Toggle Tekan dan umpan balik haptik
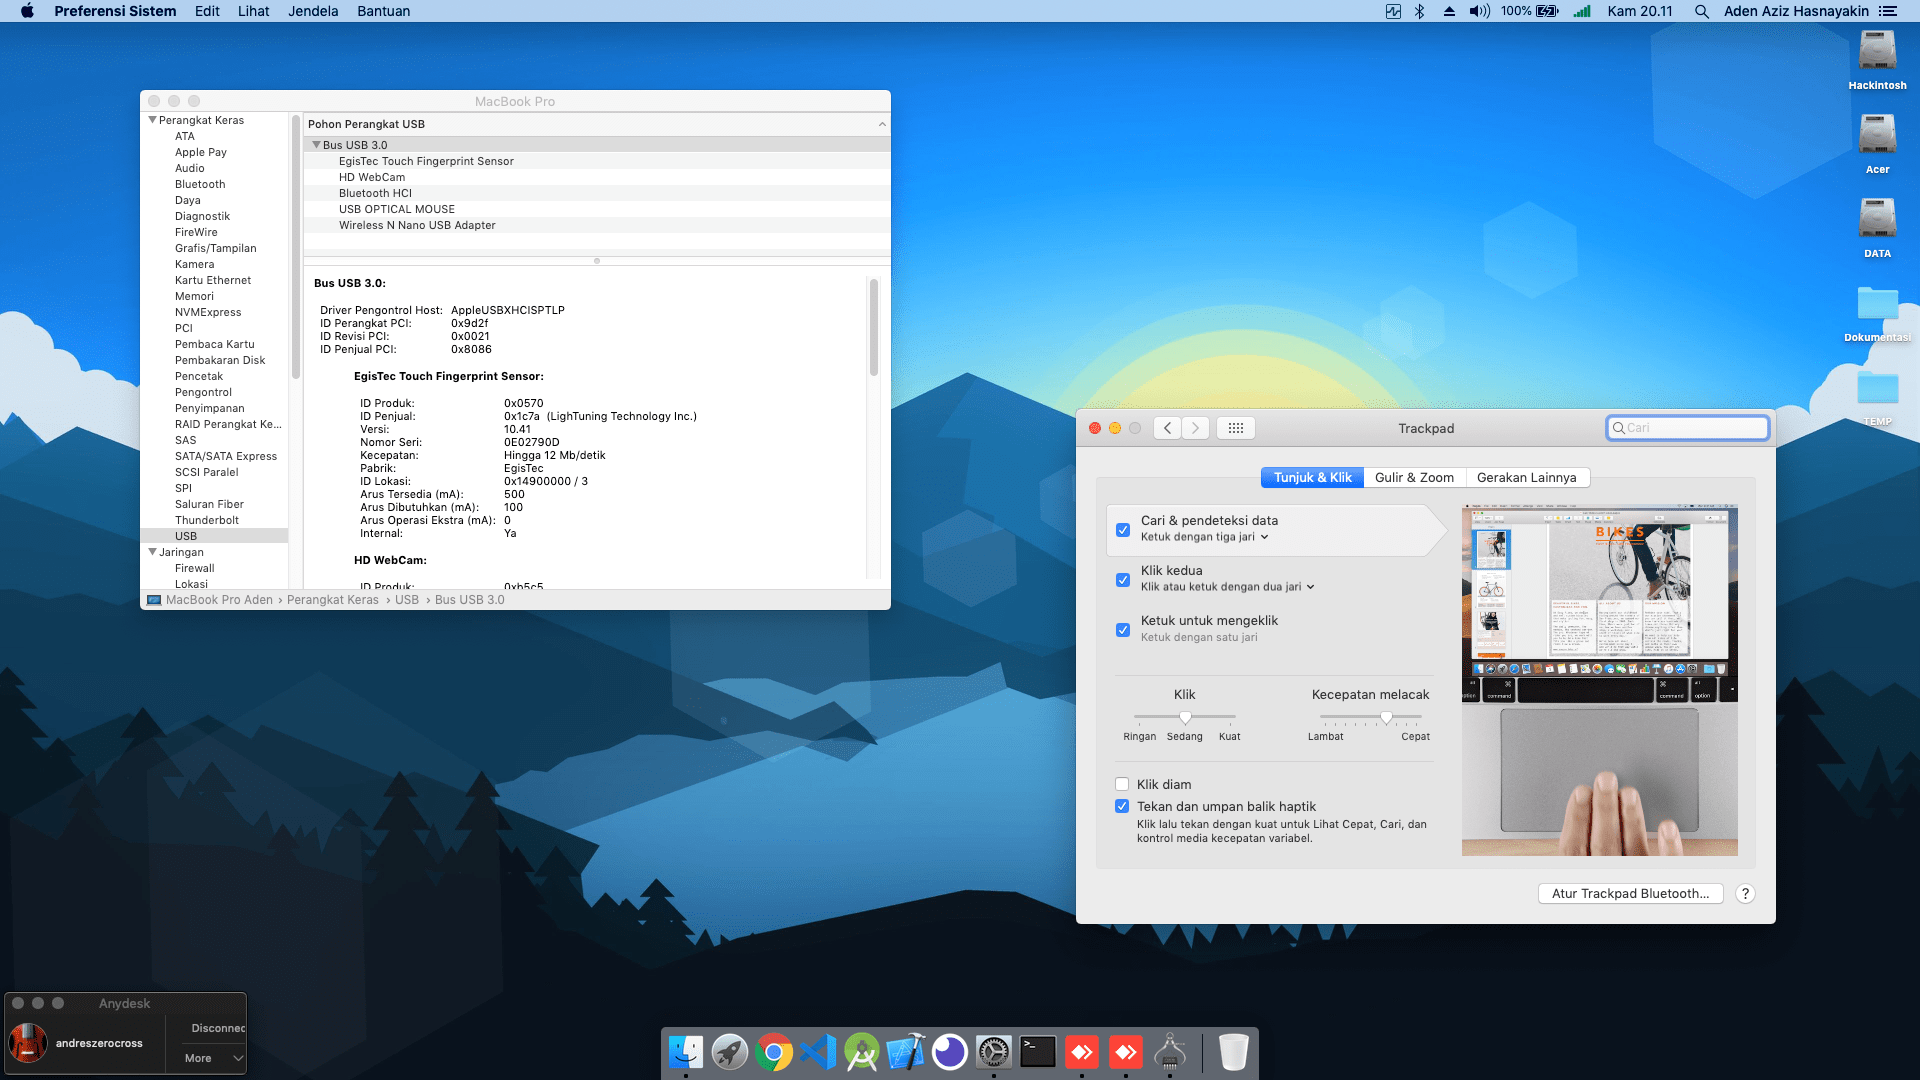Viewport: 1920px width, 1080px height. [1122, 806]
